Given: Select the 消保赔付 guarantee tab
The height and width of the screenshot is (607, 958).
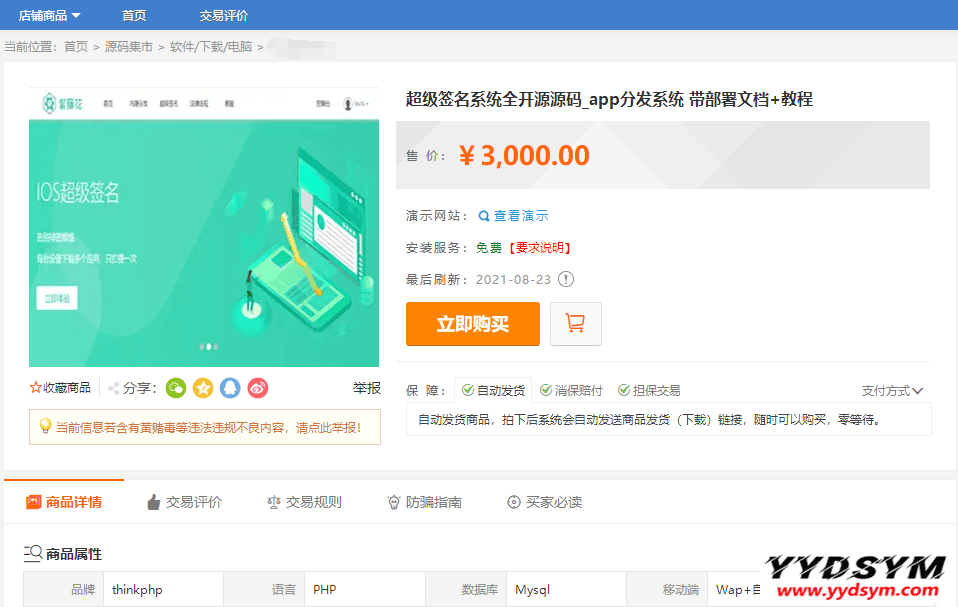Looking at the screenshot, I should tap(571, 390).
